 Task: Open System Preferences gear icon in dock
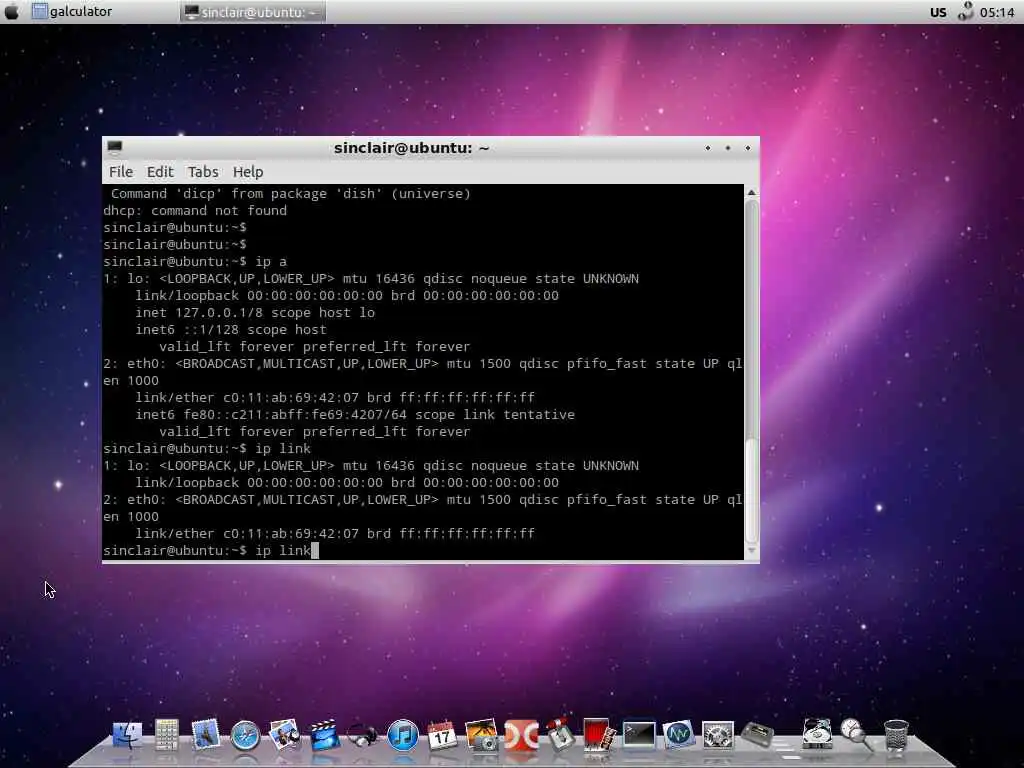pyautogui.click(x=718, y=736)
